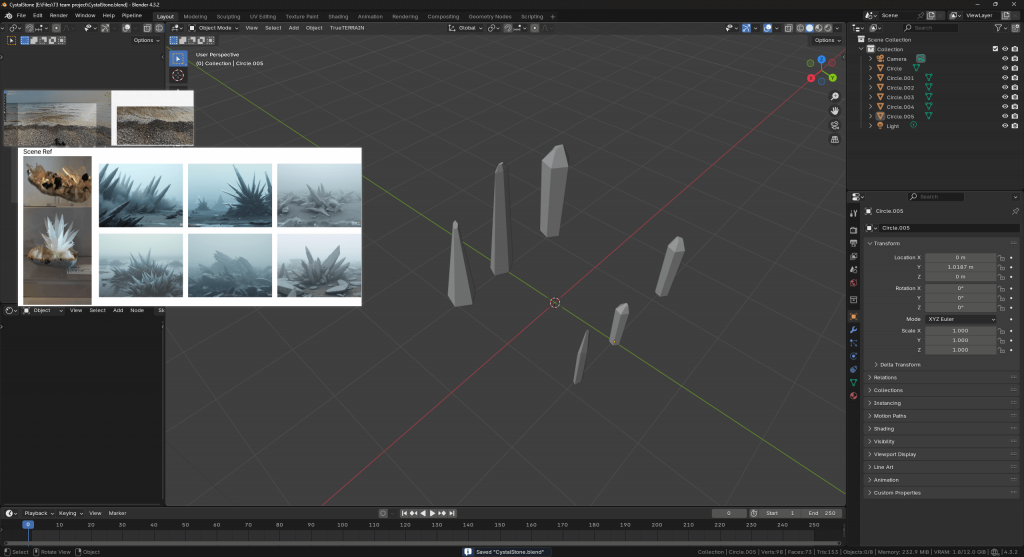The width and height of the screenshot is (1024, 557).
Task: Click the pan hand icon in viewport
Action: tap(834, 110)
